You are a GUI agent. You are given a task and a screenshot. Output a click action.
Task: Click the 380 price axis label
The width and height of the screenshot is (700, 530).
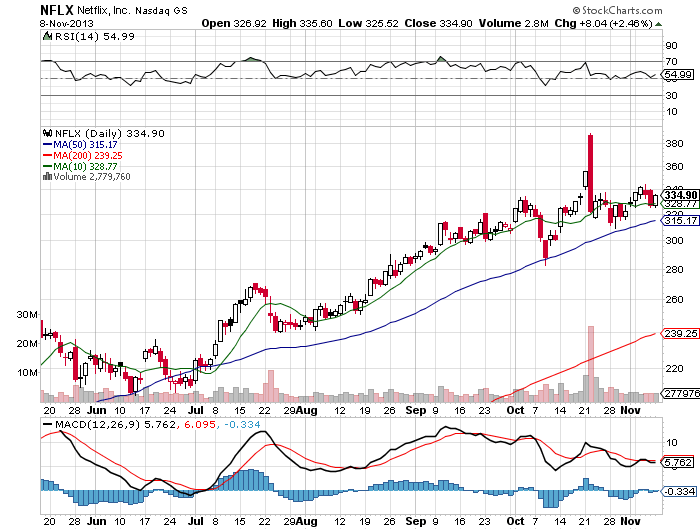point(674,144)
